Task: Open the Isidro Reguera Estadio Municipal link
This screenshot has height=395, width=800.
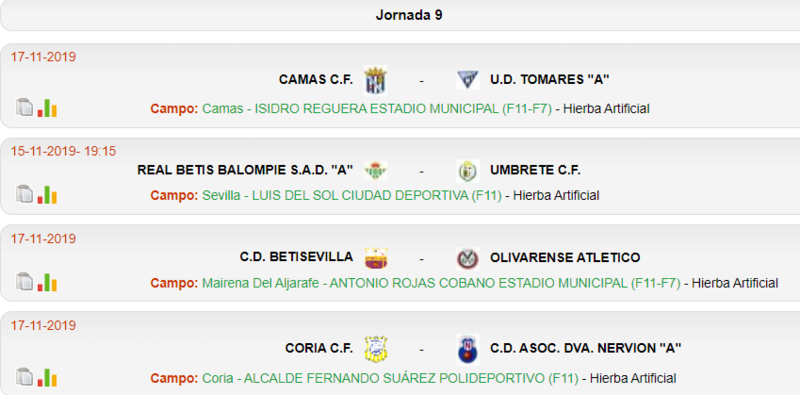Action: pyautogui.click(x=377, y=109)
